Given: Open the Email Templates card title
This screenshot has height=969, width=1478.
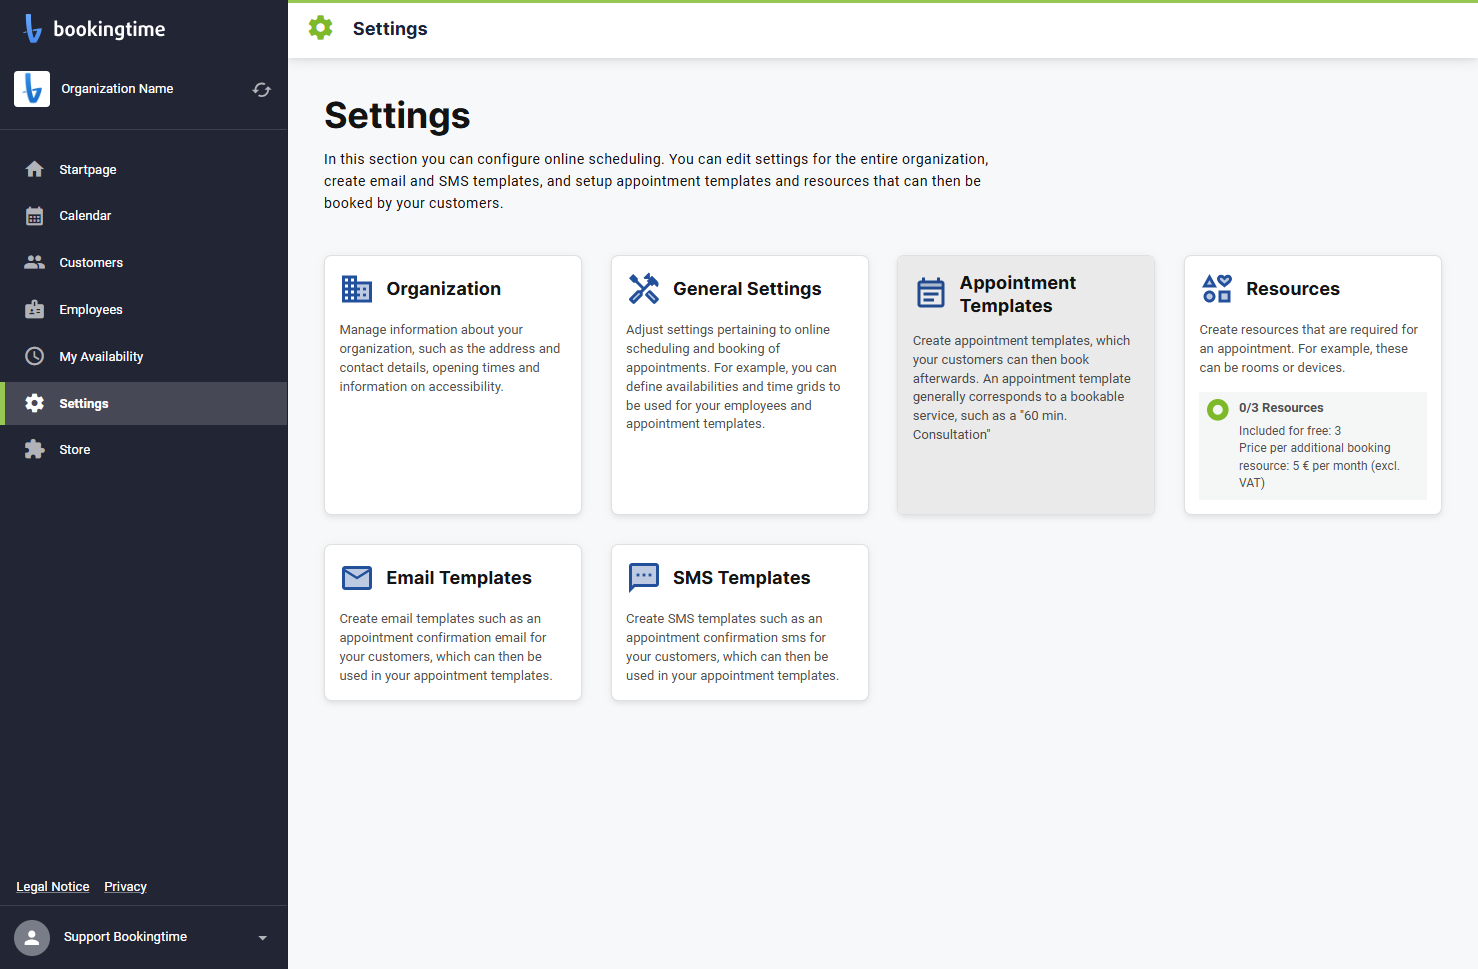Looking at the screenshot, I should pos(459,578).
